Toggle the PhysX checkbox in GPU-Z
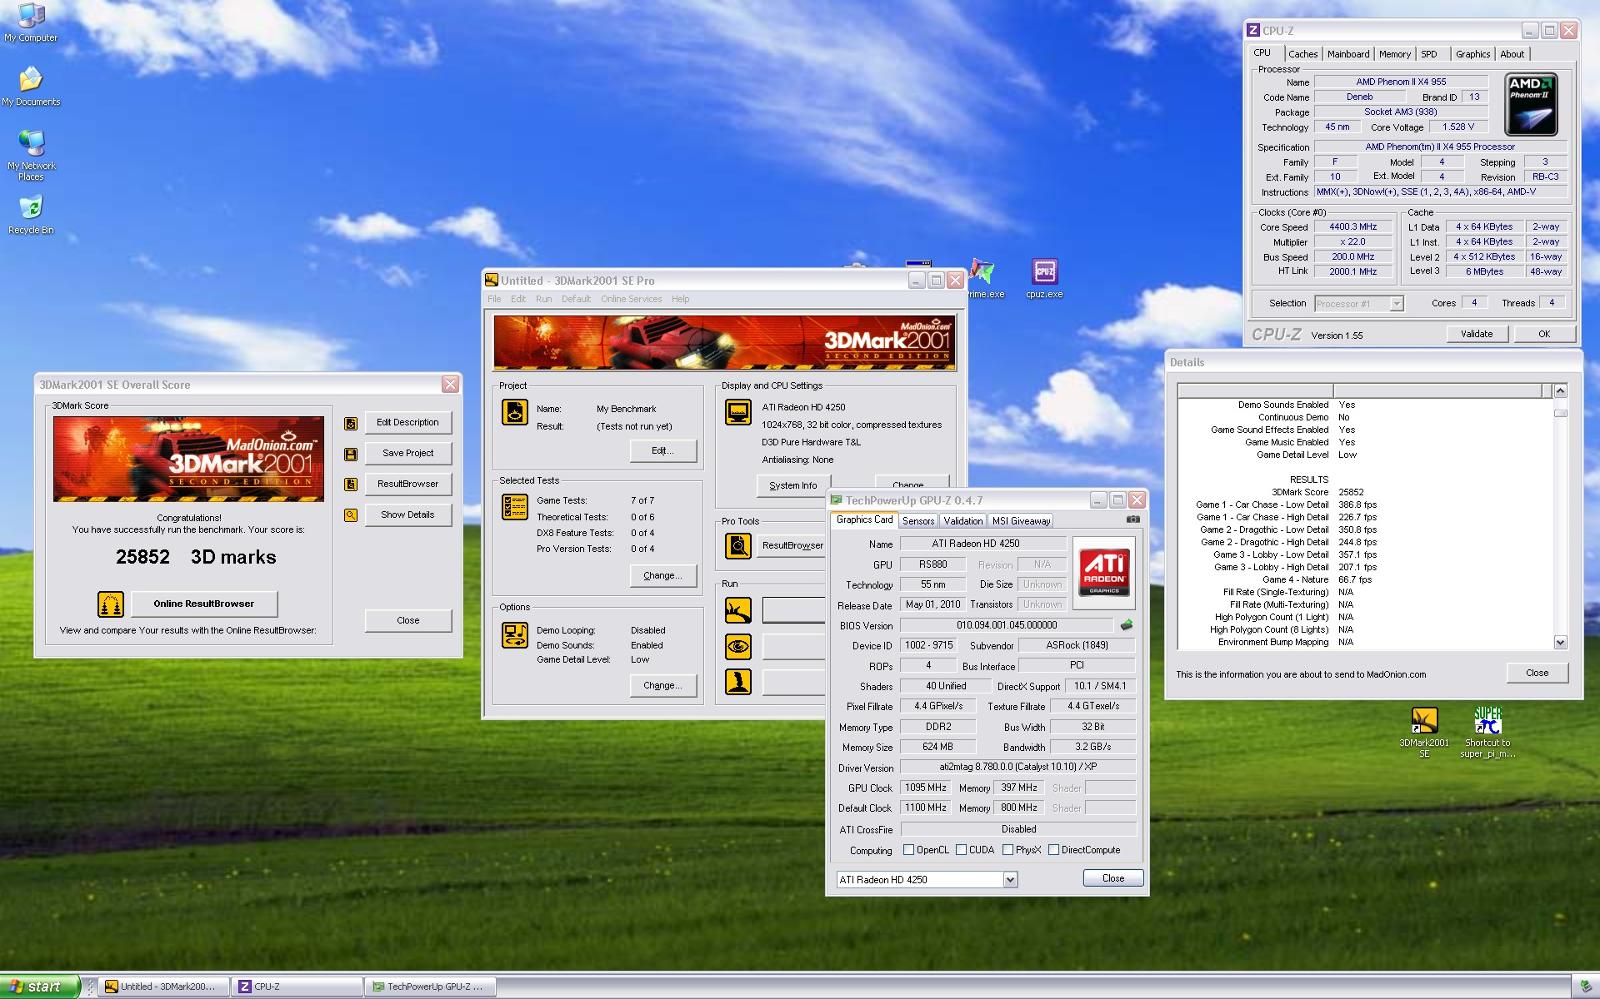The image size is (1600, 999). pos(1007,850)
